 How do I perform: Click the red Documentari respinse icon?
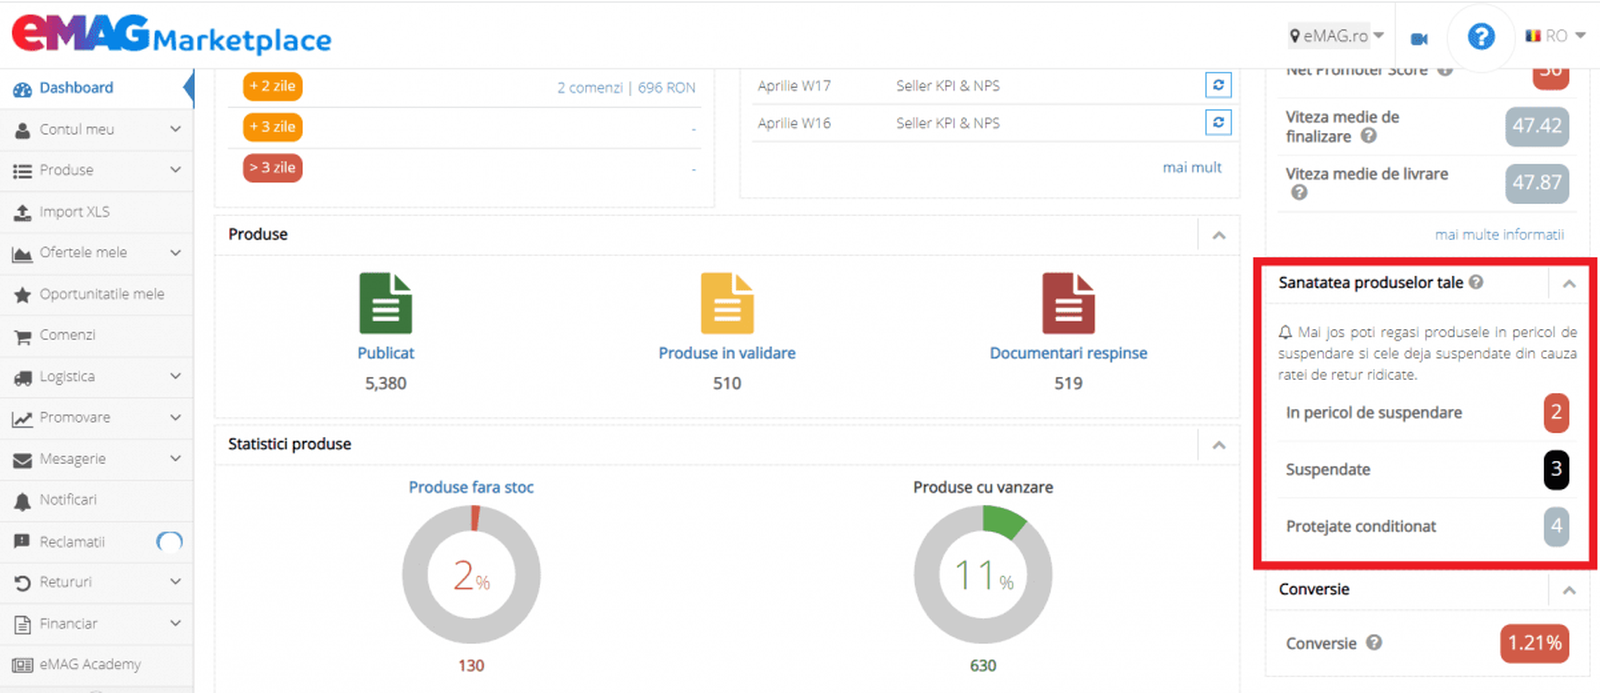point(1068,303)
